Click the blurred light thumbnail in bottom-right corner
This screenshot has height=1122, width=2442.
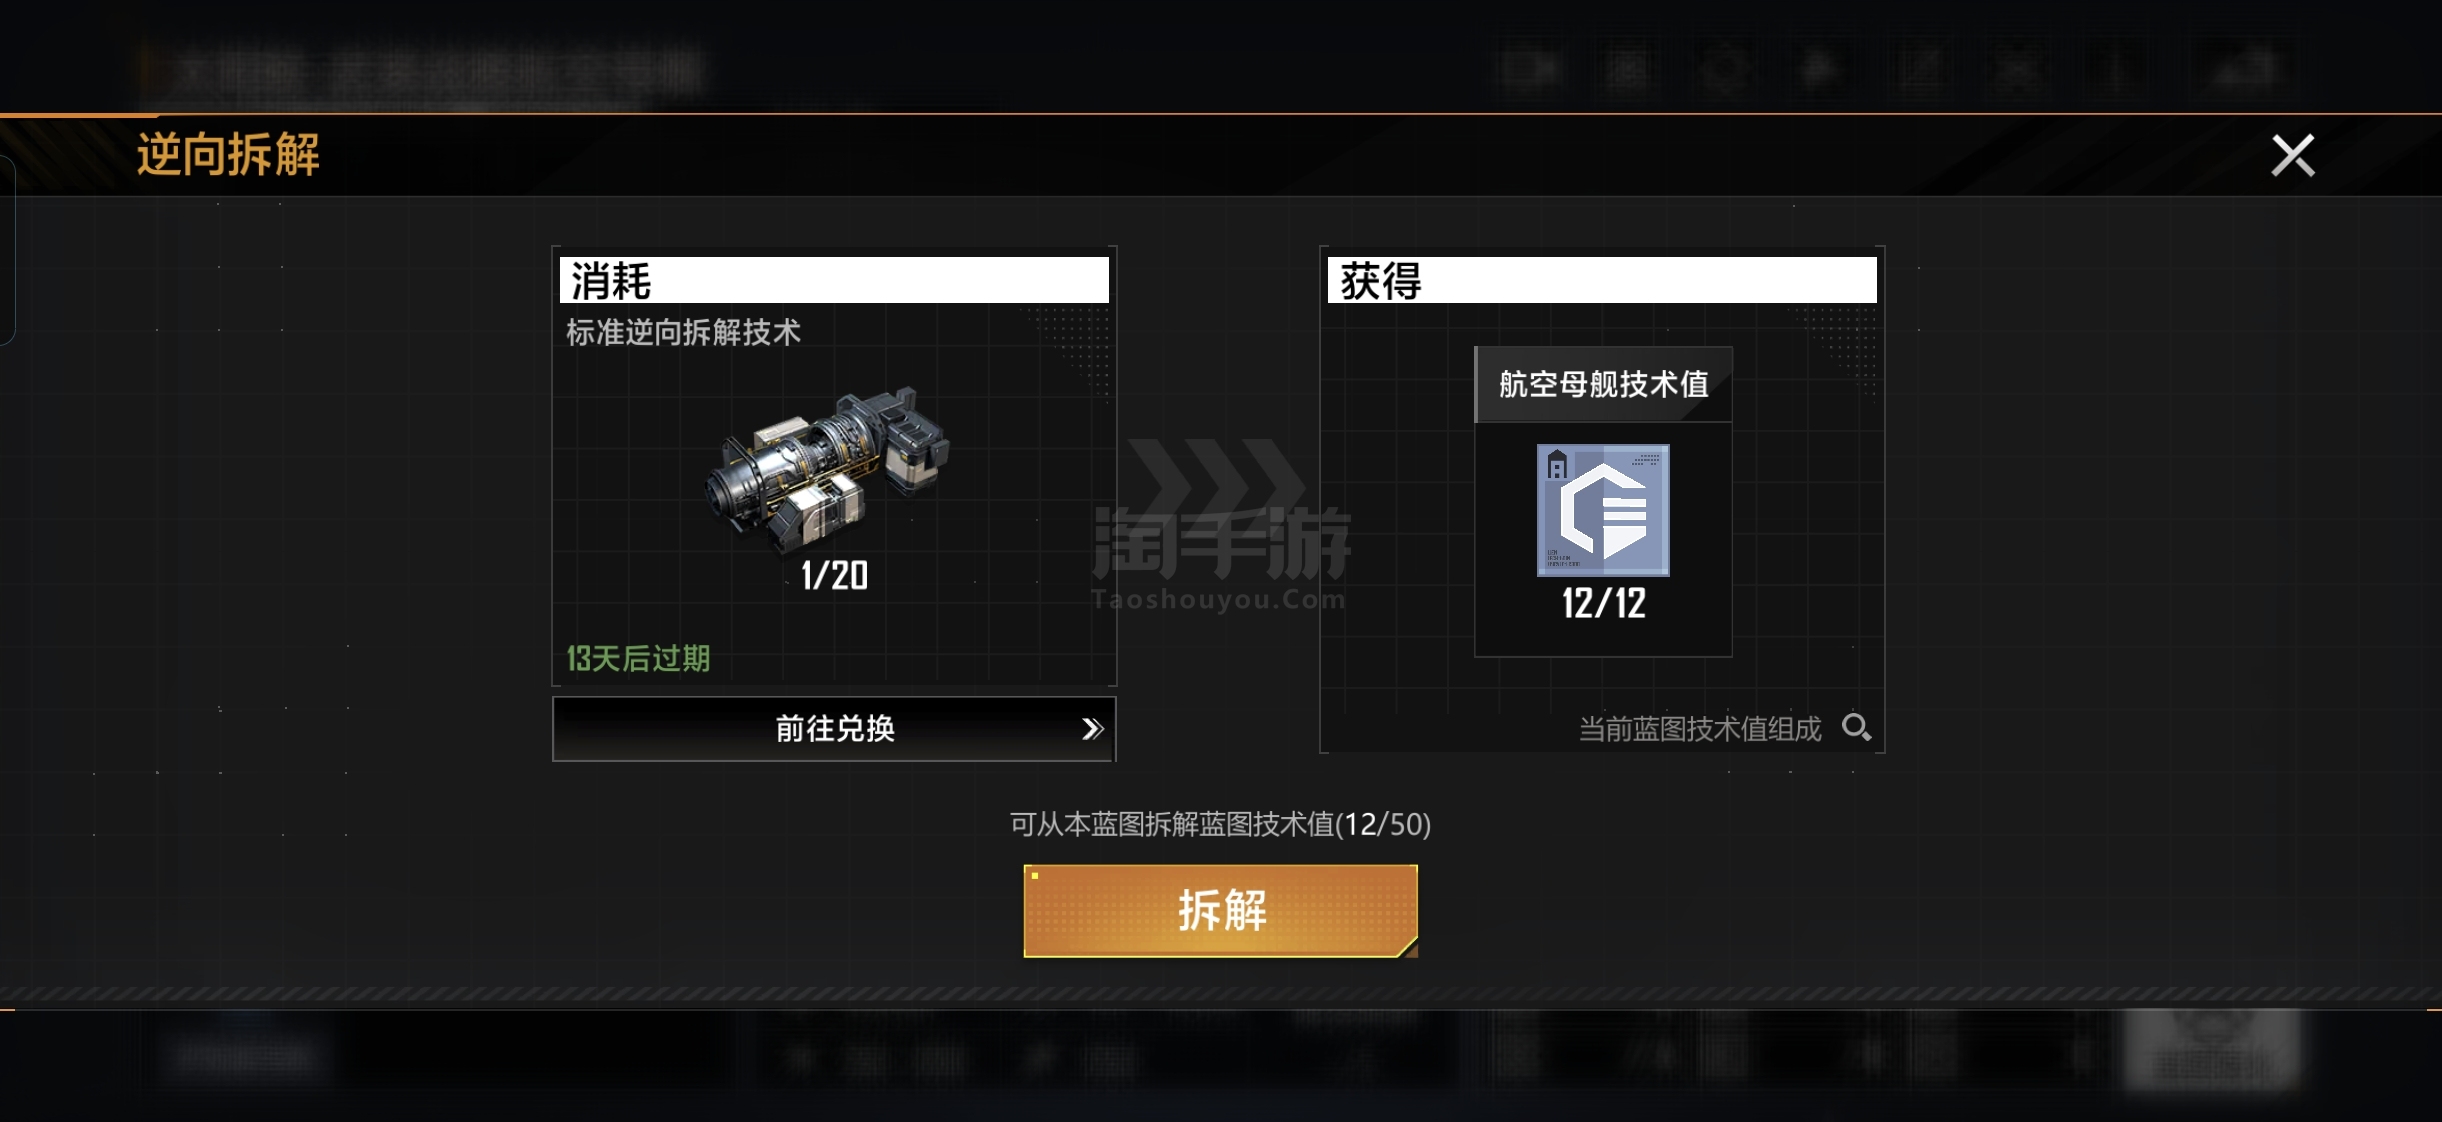click(x=2212, y=1048)
